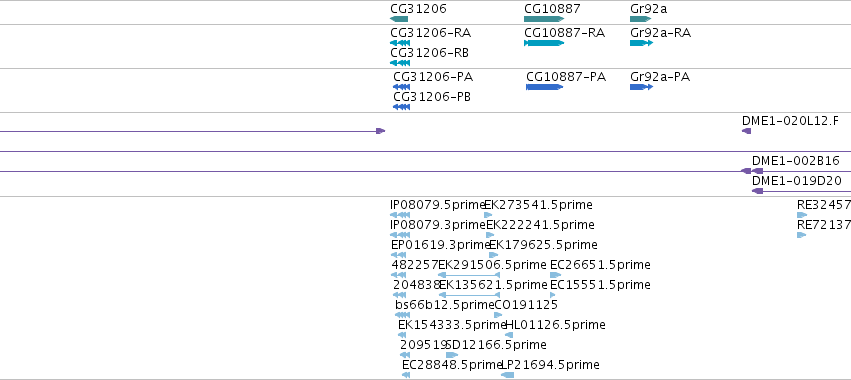This screenshot has width=851, height=380.
Task: Select the SD12166.5prime EST glyph
Action: 452,355
